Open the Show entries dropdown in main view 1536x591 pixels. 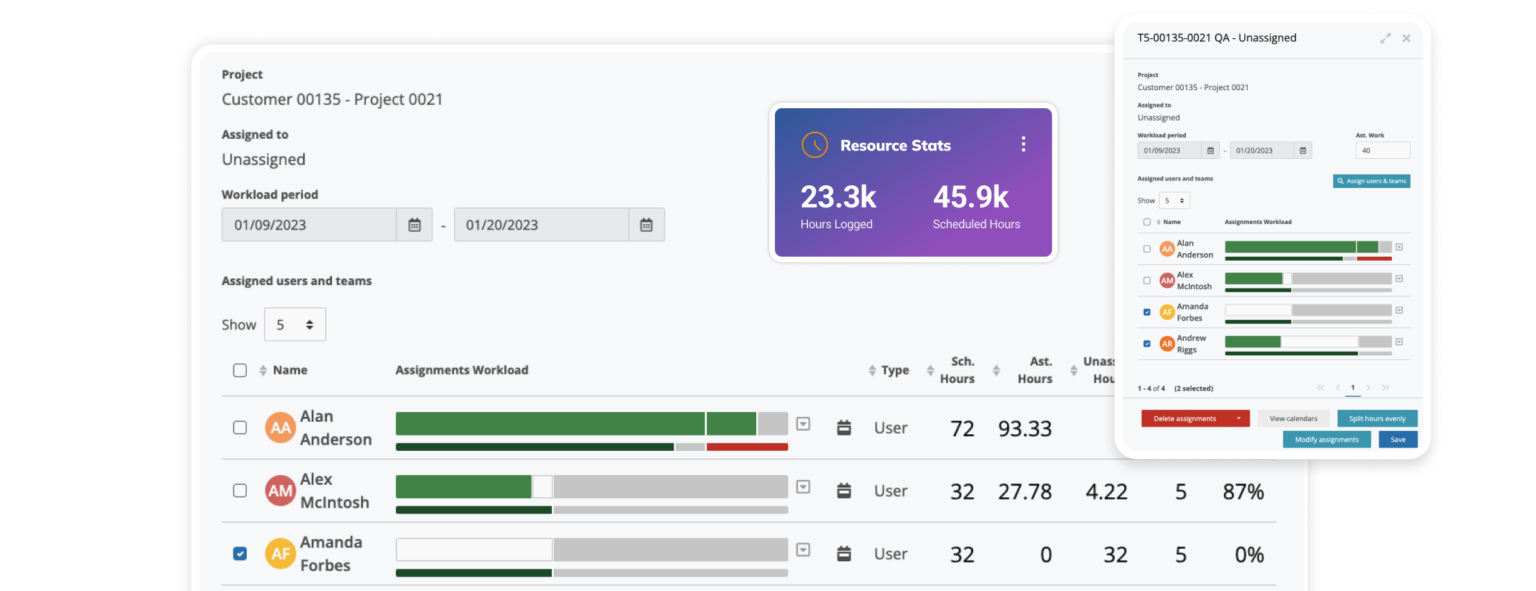(x=295, y=324)
